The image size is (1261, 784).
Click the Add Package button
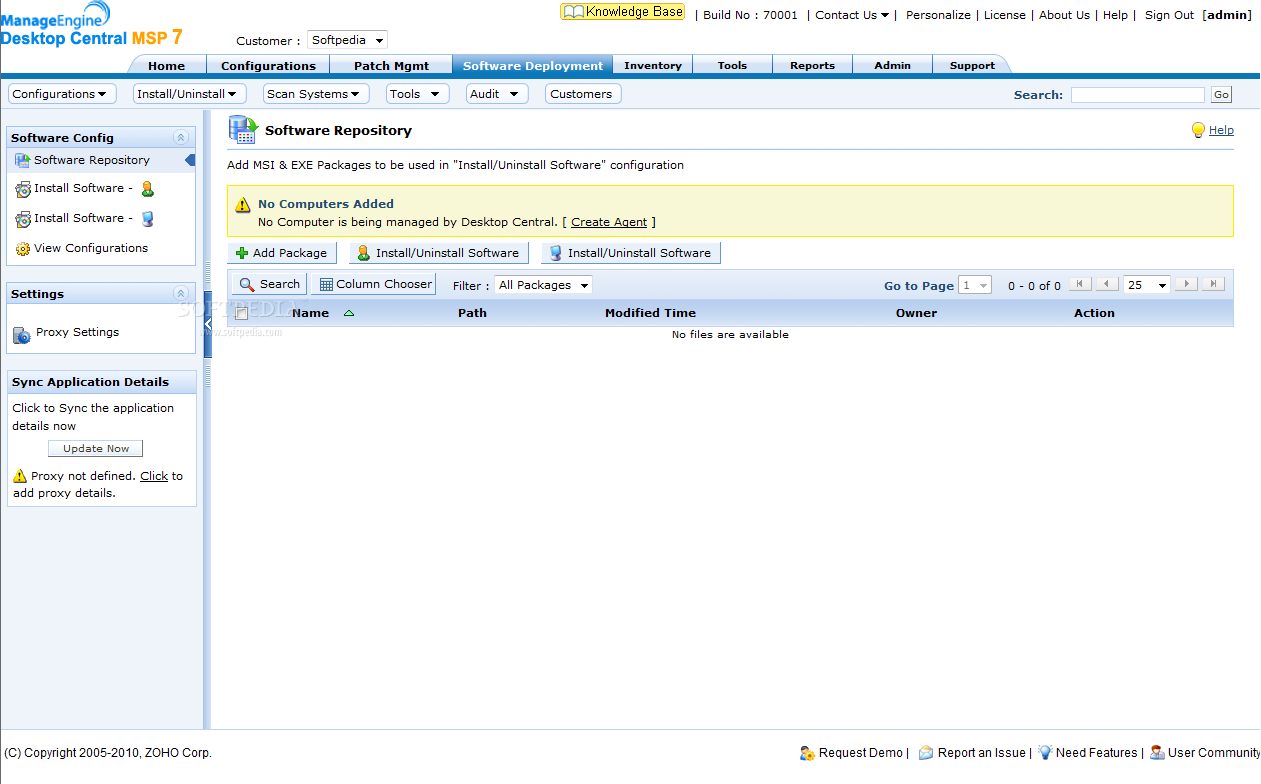(282, 253)
